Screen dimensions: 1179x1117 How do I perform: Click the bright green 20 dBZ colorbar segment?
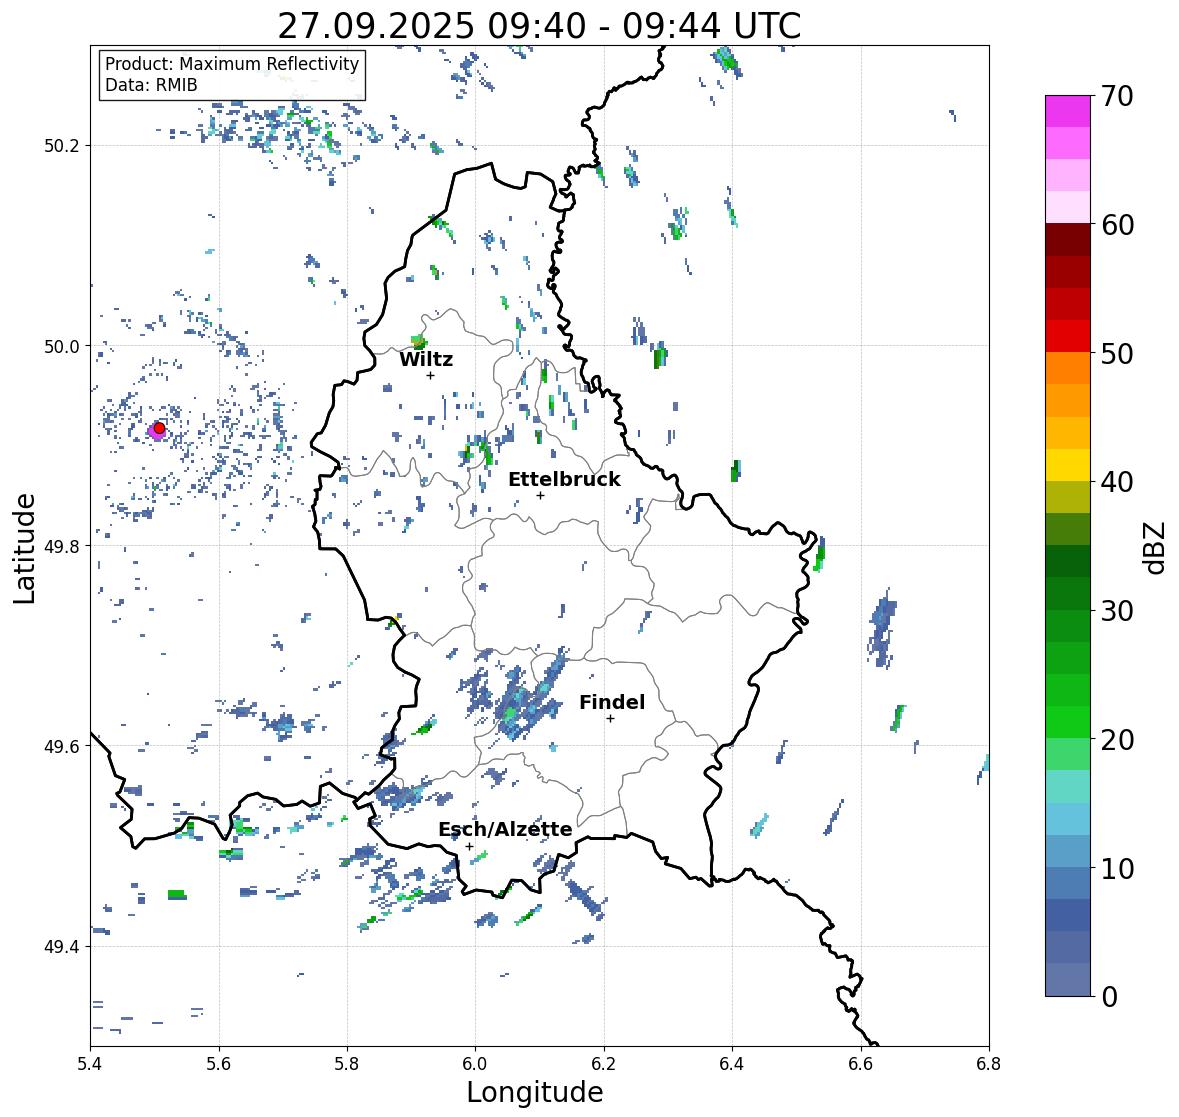tap(1068, 722)
